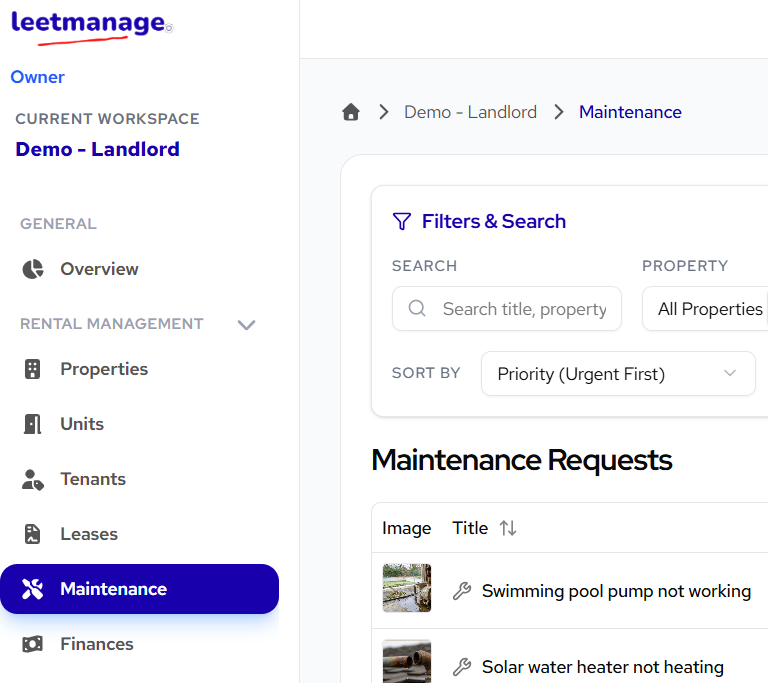Click the Sort By dropdown chevron arrow

point(730,373)
